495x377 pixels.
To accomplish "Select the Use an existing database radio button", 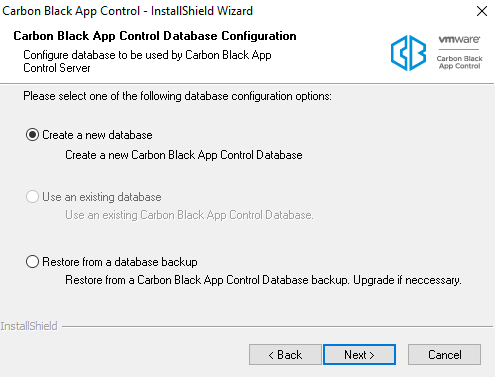I will click(32, 197).
